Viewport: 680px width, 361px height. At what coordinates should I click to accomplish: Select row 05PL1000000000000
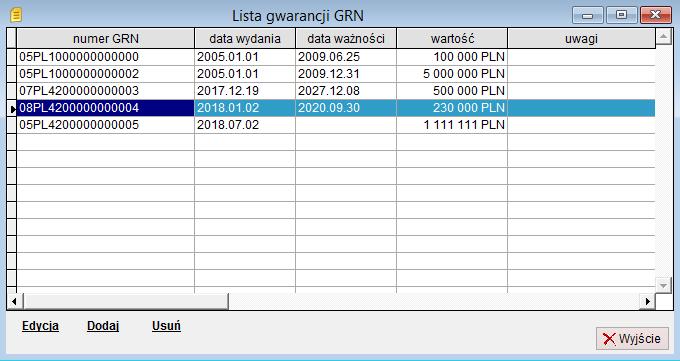336,57
